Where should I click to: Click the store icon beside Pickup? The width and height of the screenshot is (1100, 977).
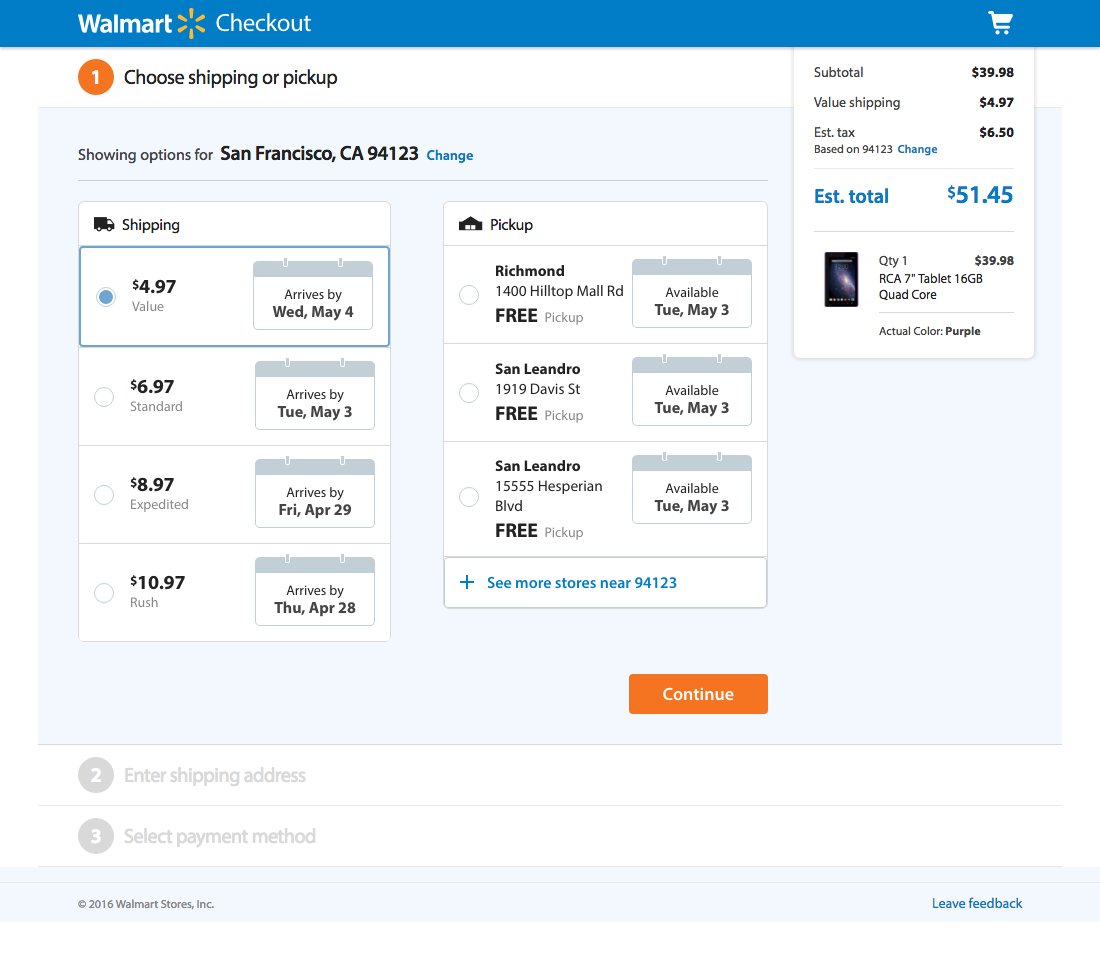(470, 224)
